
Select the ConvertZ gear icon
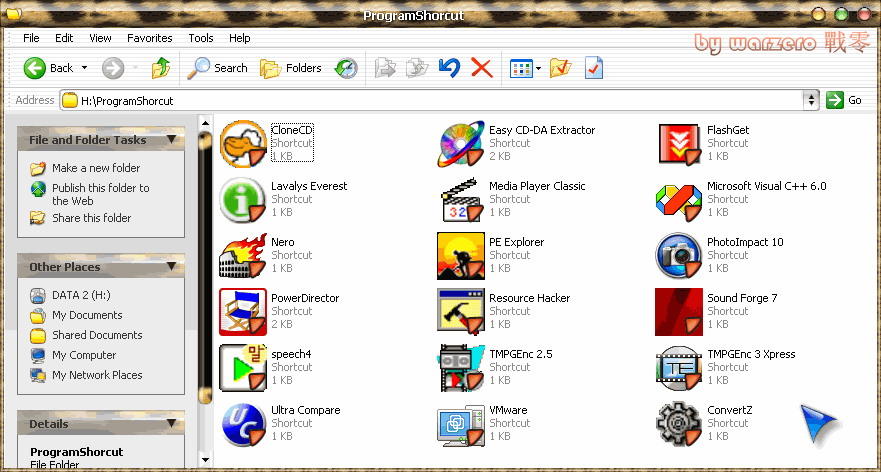tap(679, 424)
